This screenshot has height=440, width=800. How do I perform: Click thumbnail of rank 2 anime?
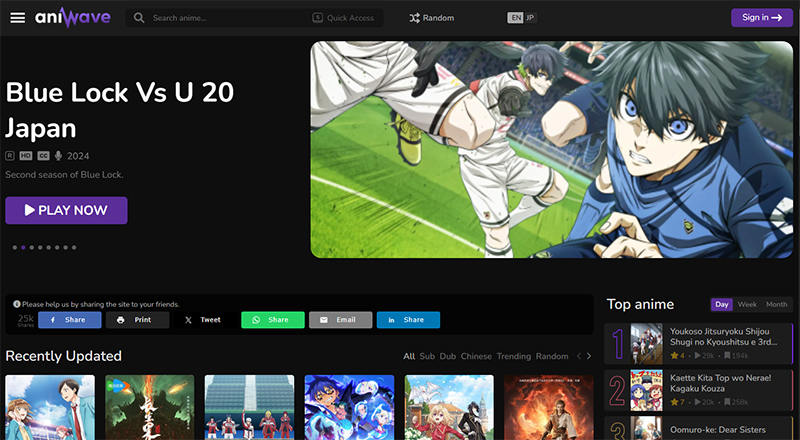646,390
